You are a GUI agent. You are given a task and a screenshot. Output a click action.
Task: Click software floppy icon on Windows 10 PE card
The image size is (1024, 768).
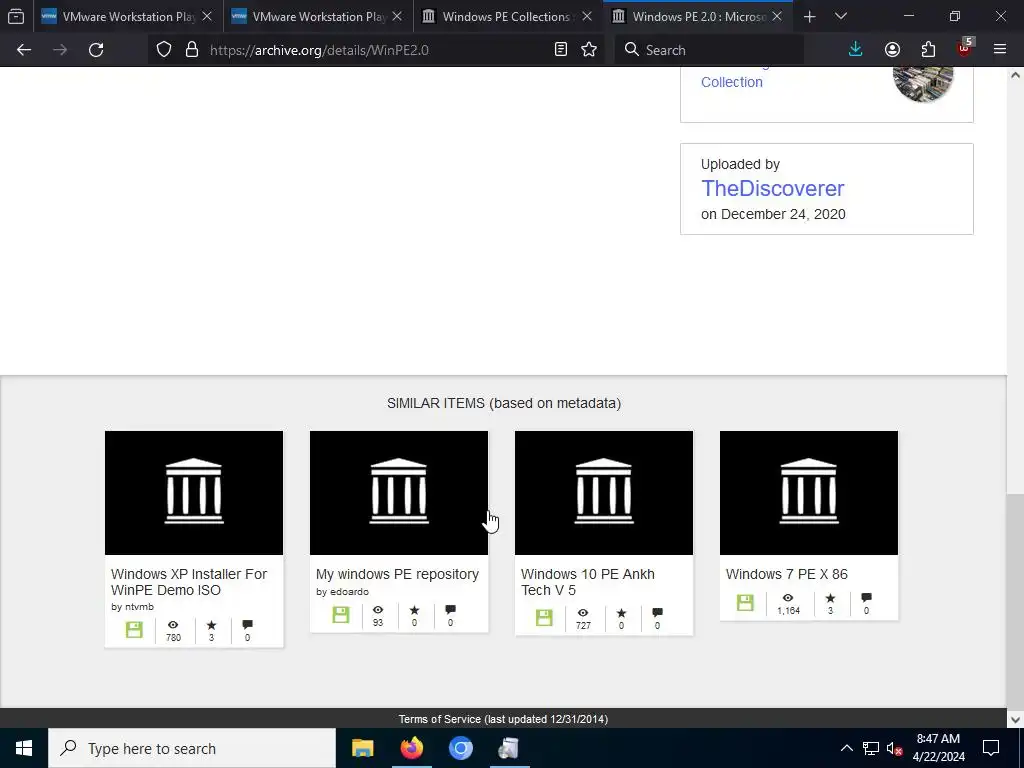point(544,617)
